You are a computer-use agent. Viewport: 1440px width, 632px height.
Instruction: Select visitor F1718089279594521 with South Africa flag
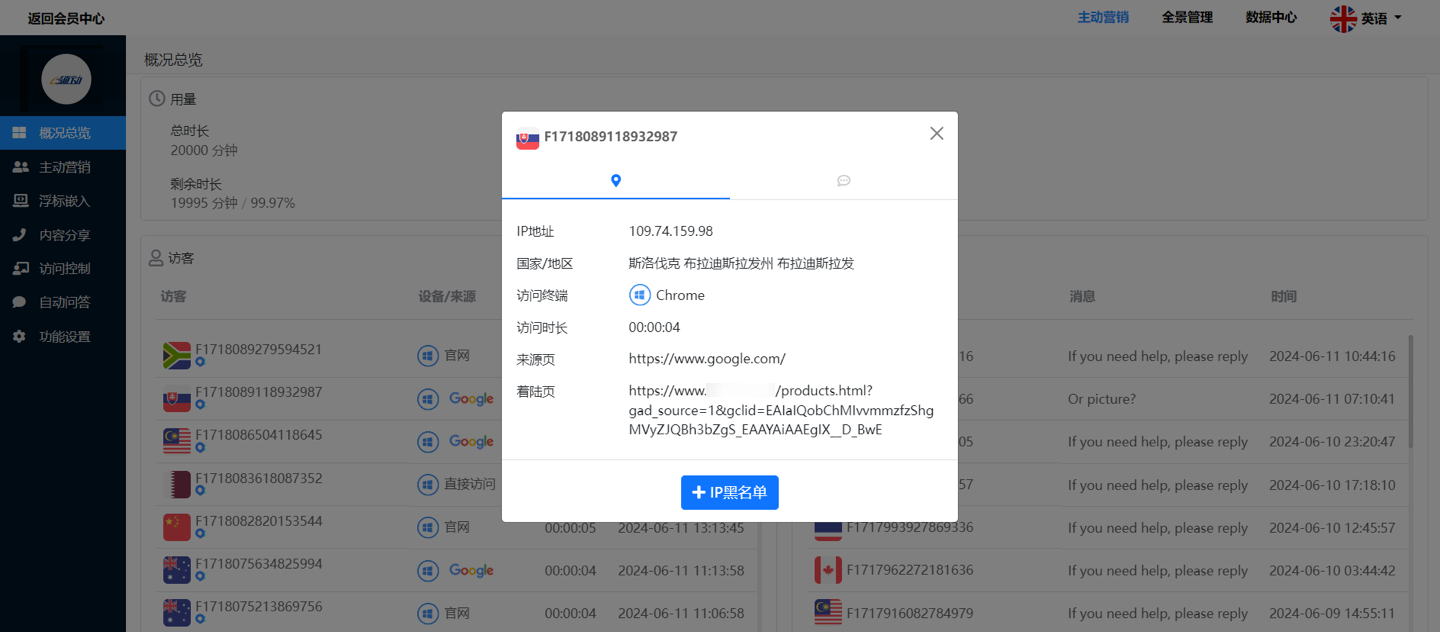[258, 350]
